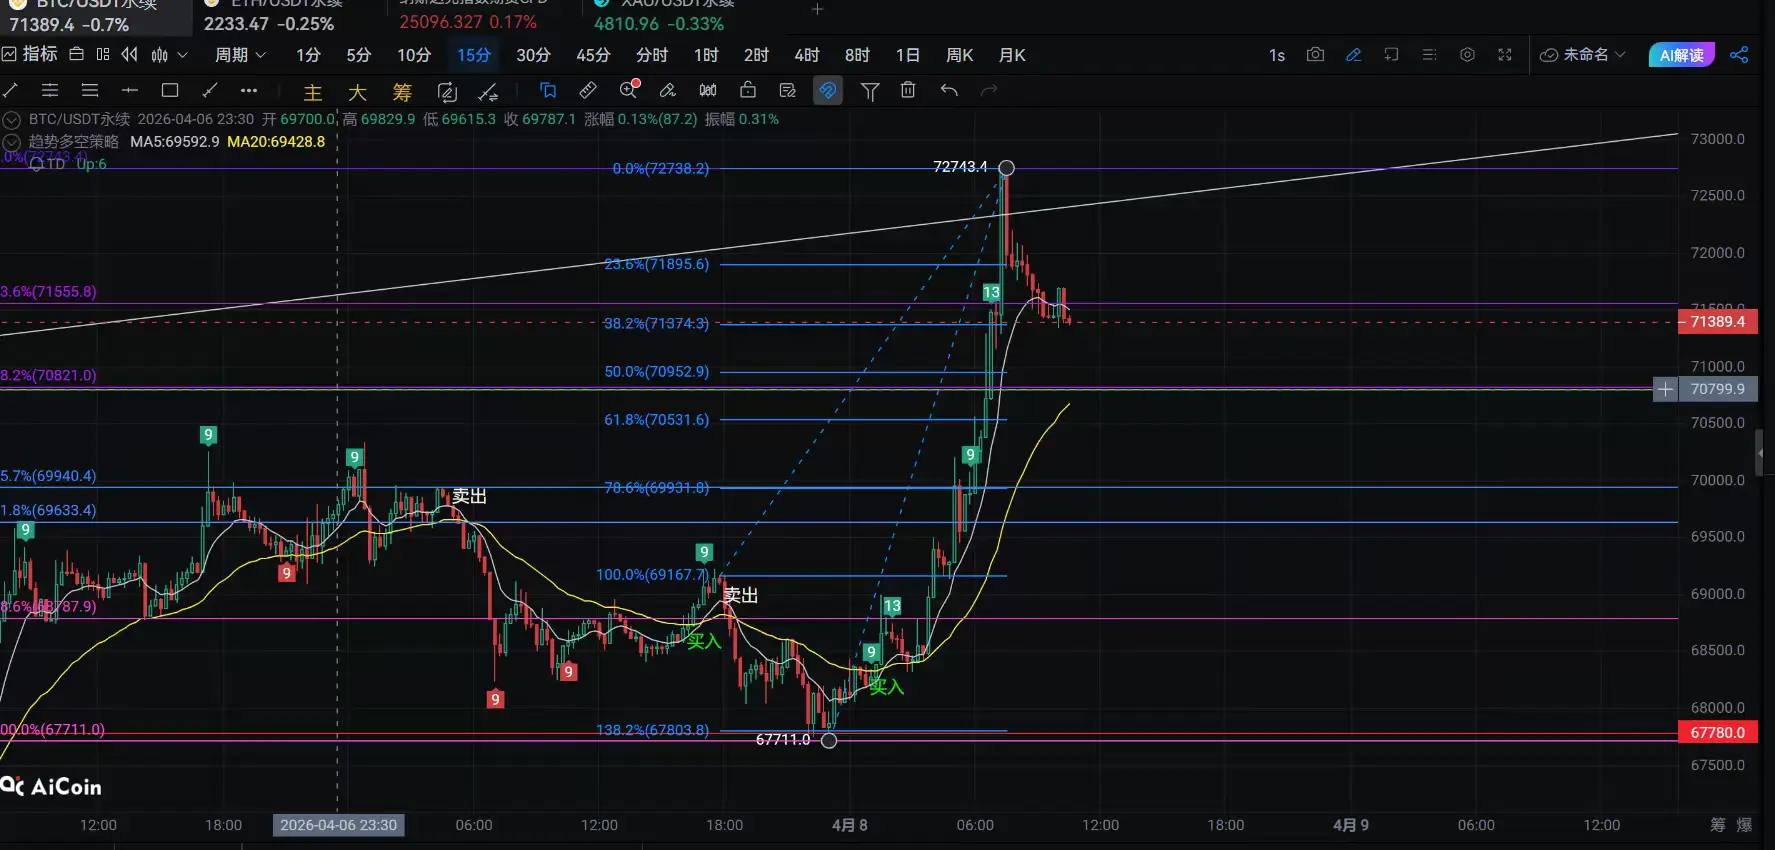Image resolution: width=1775 pixels, height=850 pixels.
Task: Click the zoom-in magnifier icon
Action: (629, 90)
